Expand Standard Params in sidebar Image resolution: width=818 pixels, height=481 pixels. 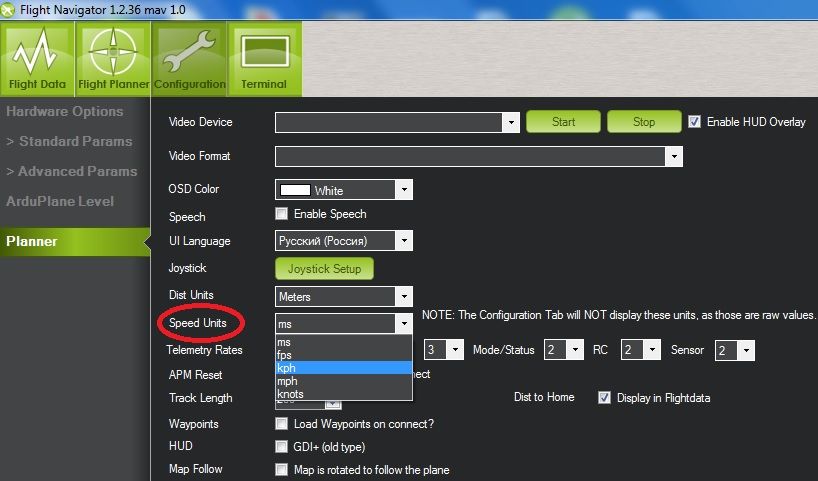tap(69, 141)
